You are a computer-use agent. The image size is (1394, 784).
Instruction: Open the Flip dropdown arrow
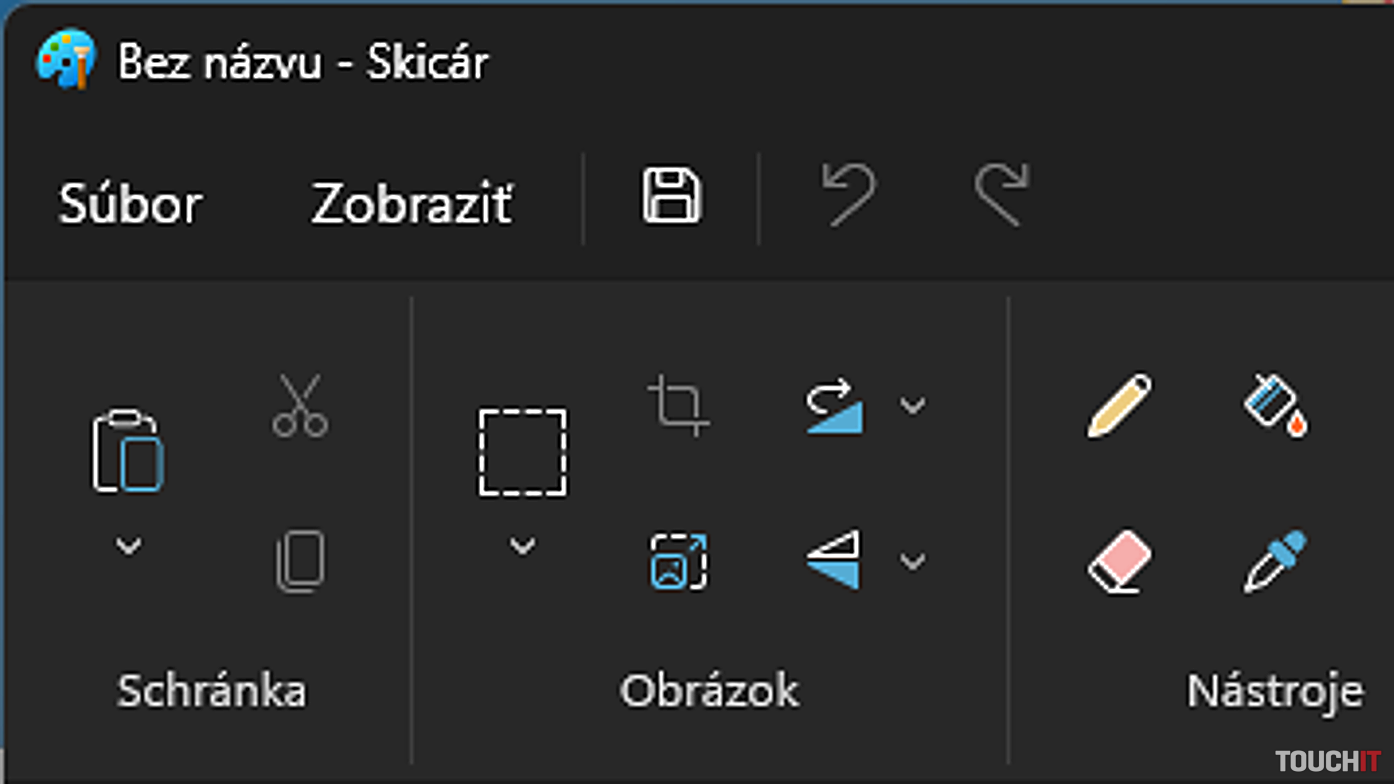click(x=912, y=561)
